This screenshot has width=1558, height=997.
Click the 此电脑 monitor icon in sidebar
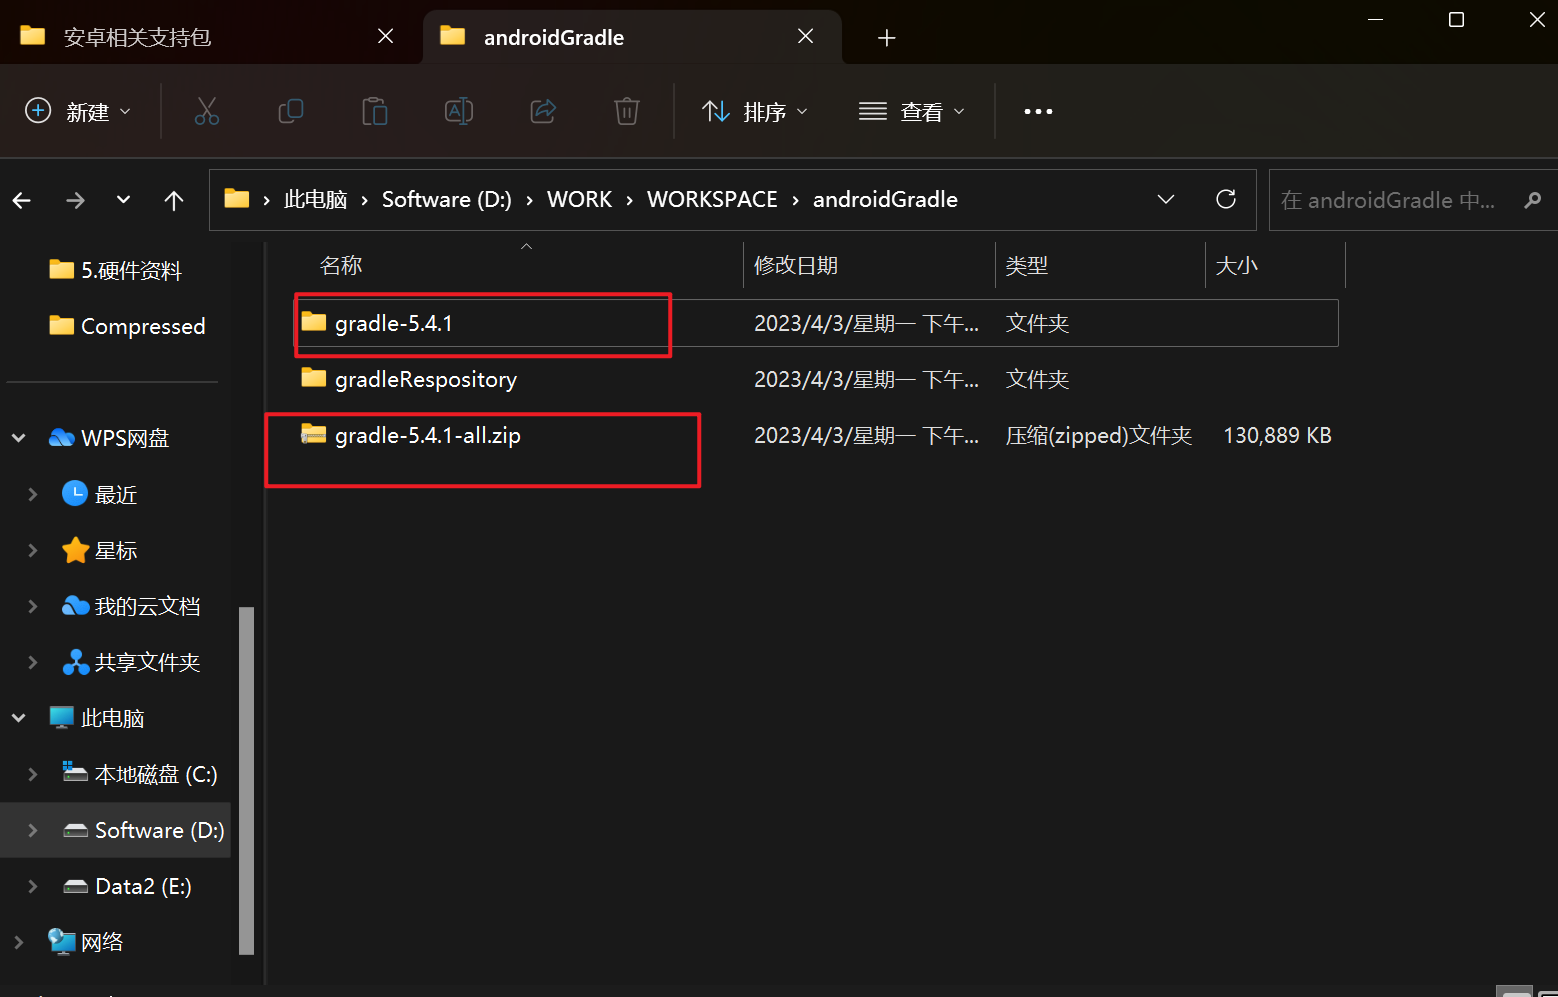click(62, 718)
